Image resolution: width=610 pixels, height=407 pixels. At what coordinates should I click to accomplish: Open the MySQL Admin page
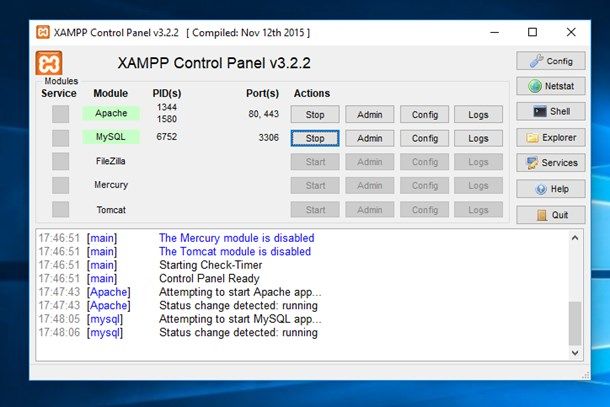370,139
